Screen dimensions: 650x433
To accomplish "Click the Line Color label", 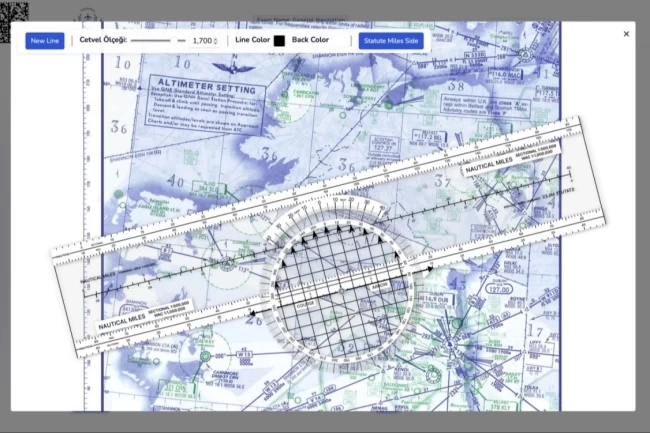I will click(252, 41).
